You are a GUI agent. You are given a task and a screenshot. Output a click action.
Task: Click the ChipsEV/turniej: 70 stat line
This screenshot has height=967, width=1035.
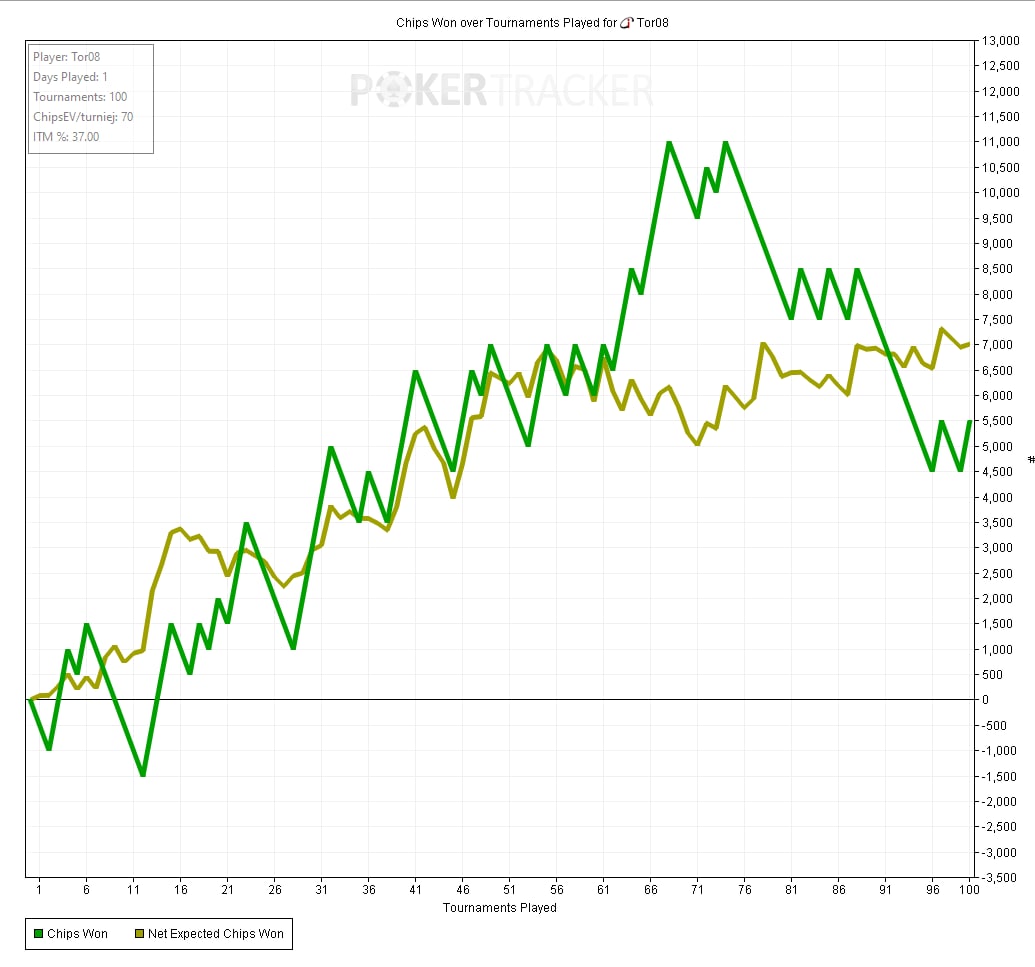click(x=83, y=117)
